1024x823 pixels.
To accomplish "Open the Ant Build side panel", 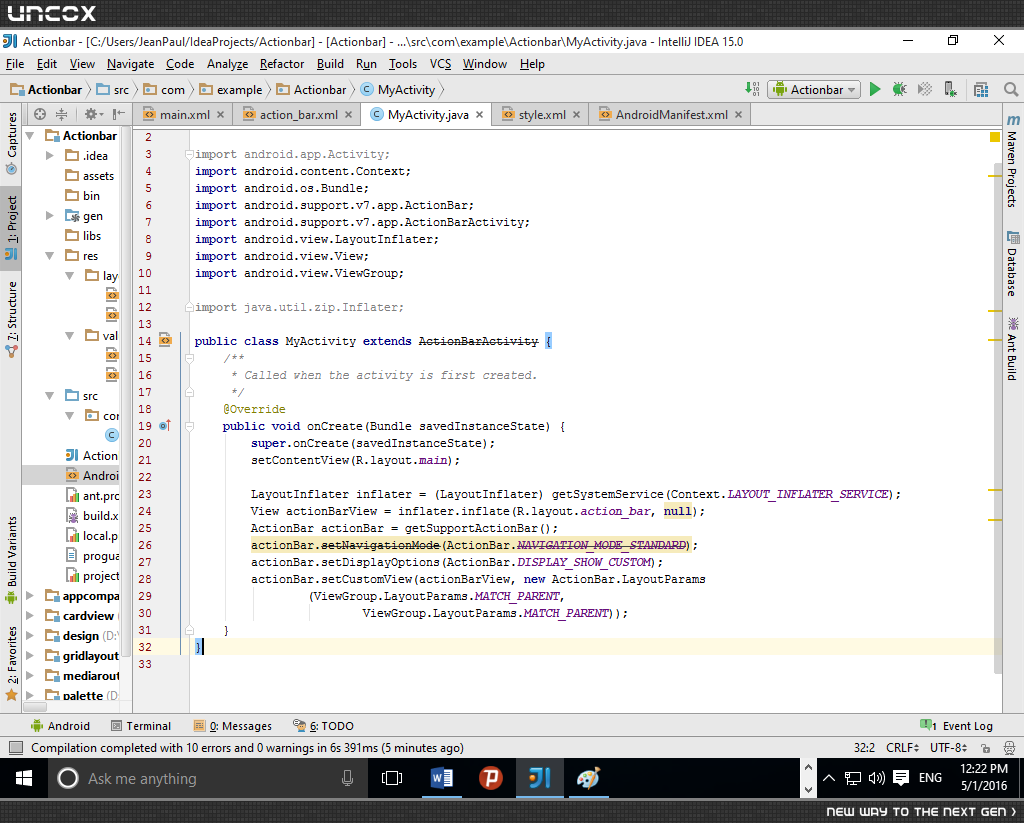I will pyautogui.click(x=1012, y=348).
